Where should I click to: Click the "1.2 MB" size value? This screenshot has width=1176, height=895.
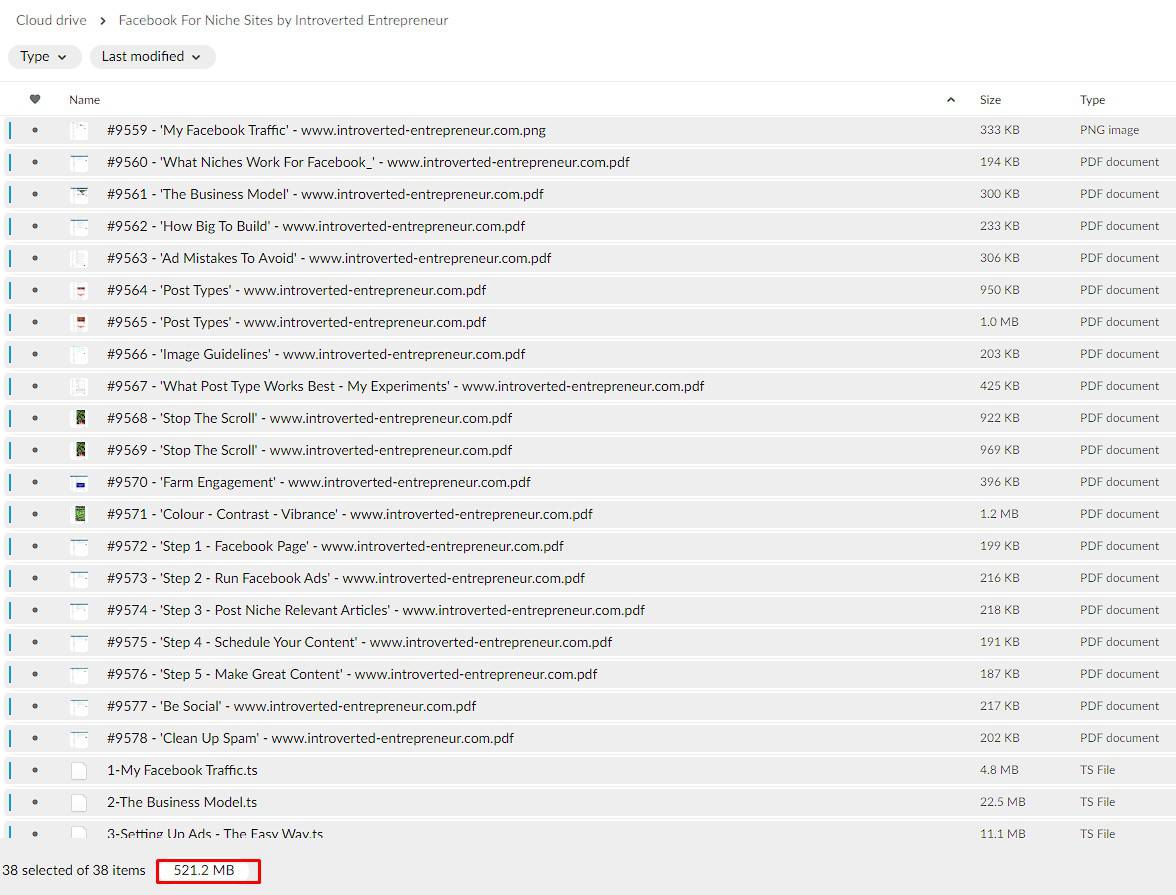(x=999, y=514)
